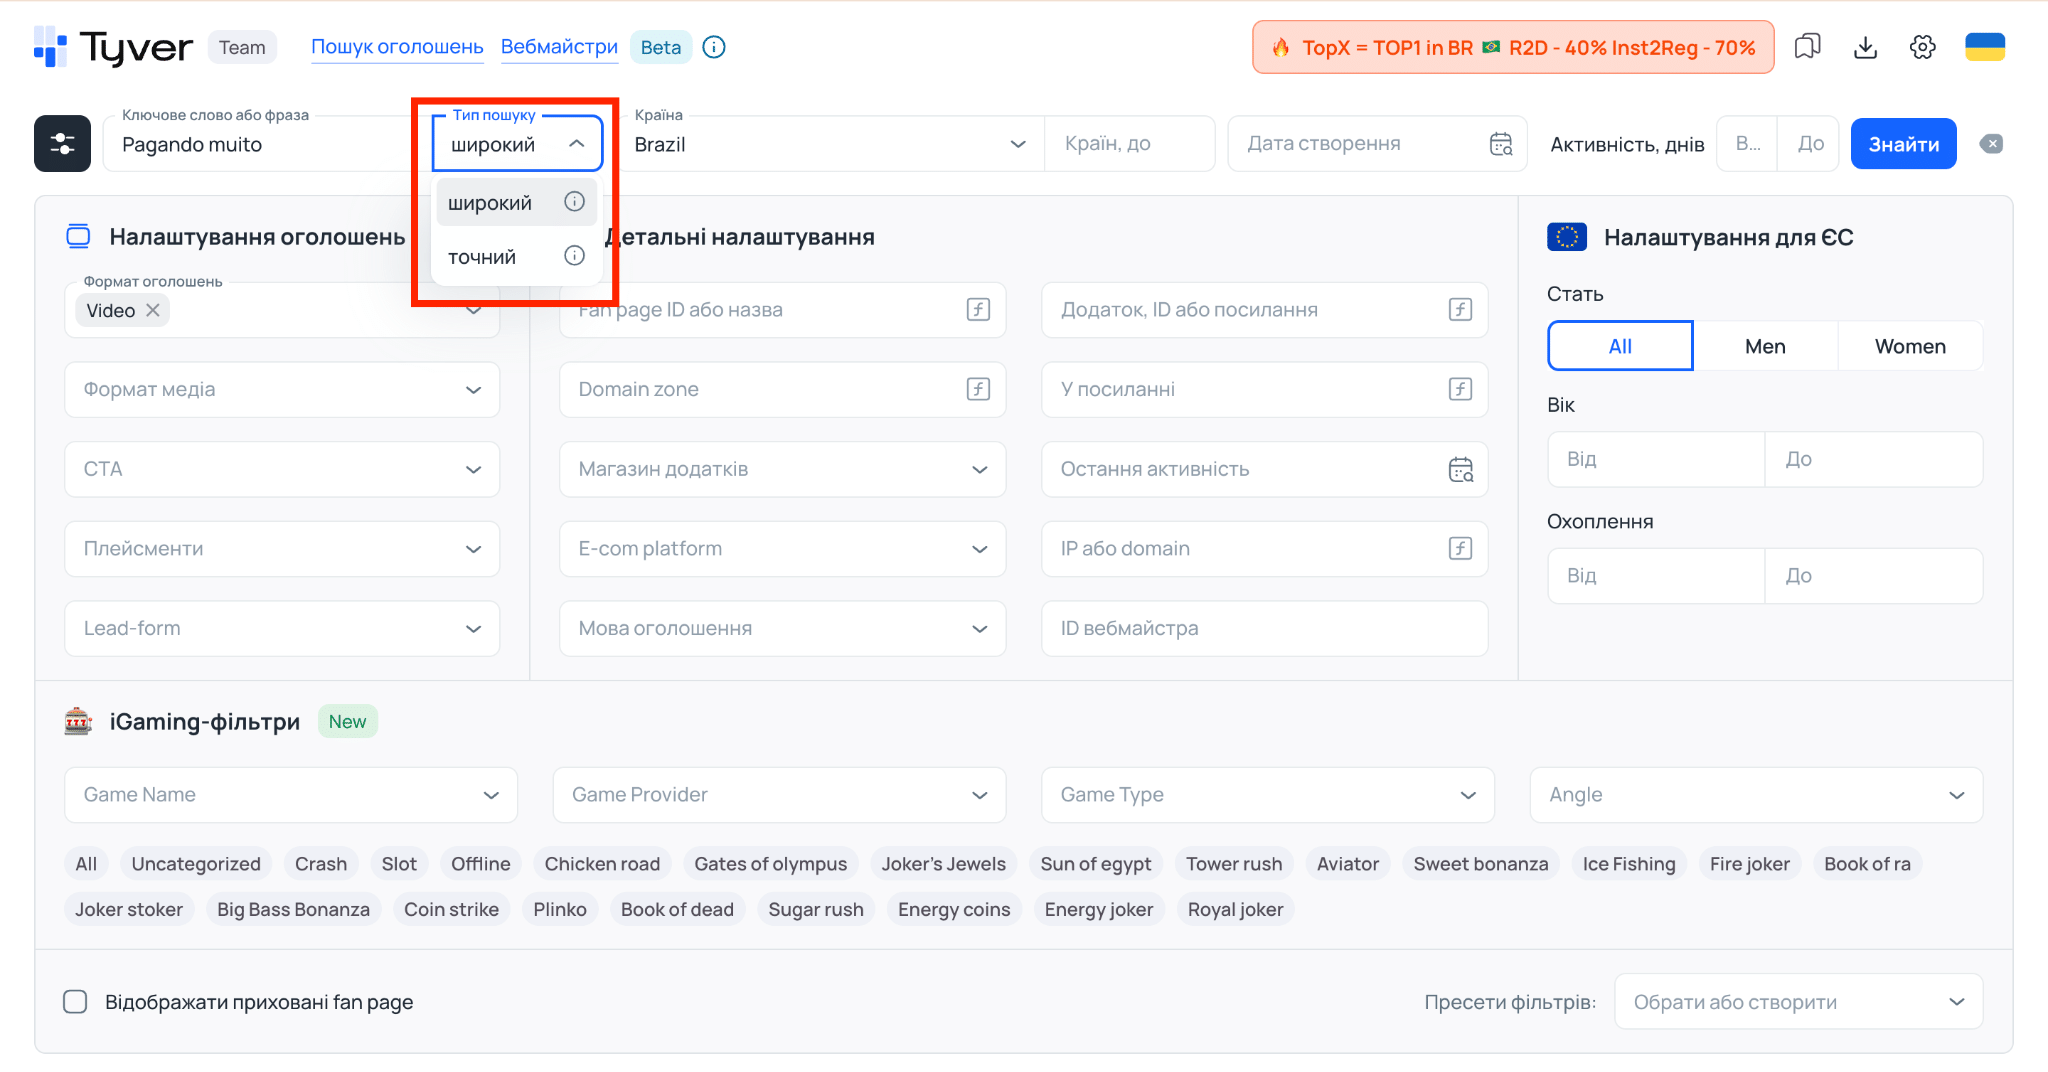
Task: Click the ID вебмайстра input field
Action: coord(1264,628)
